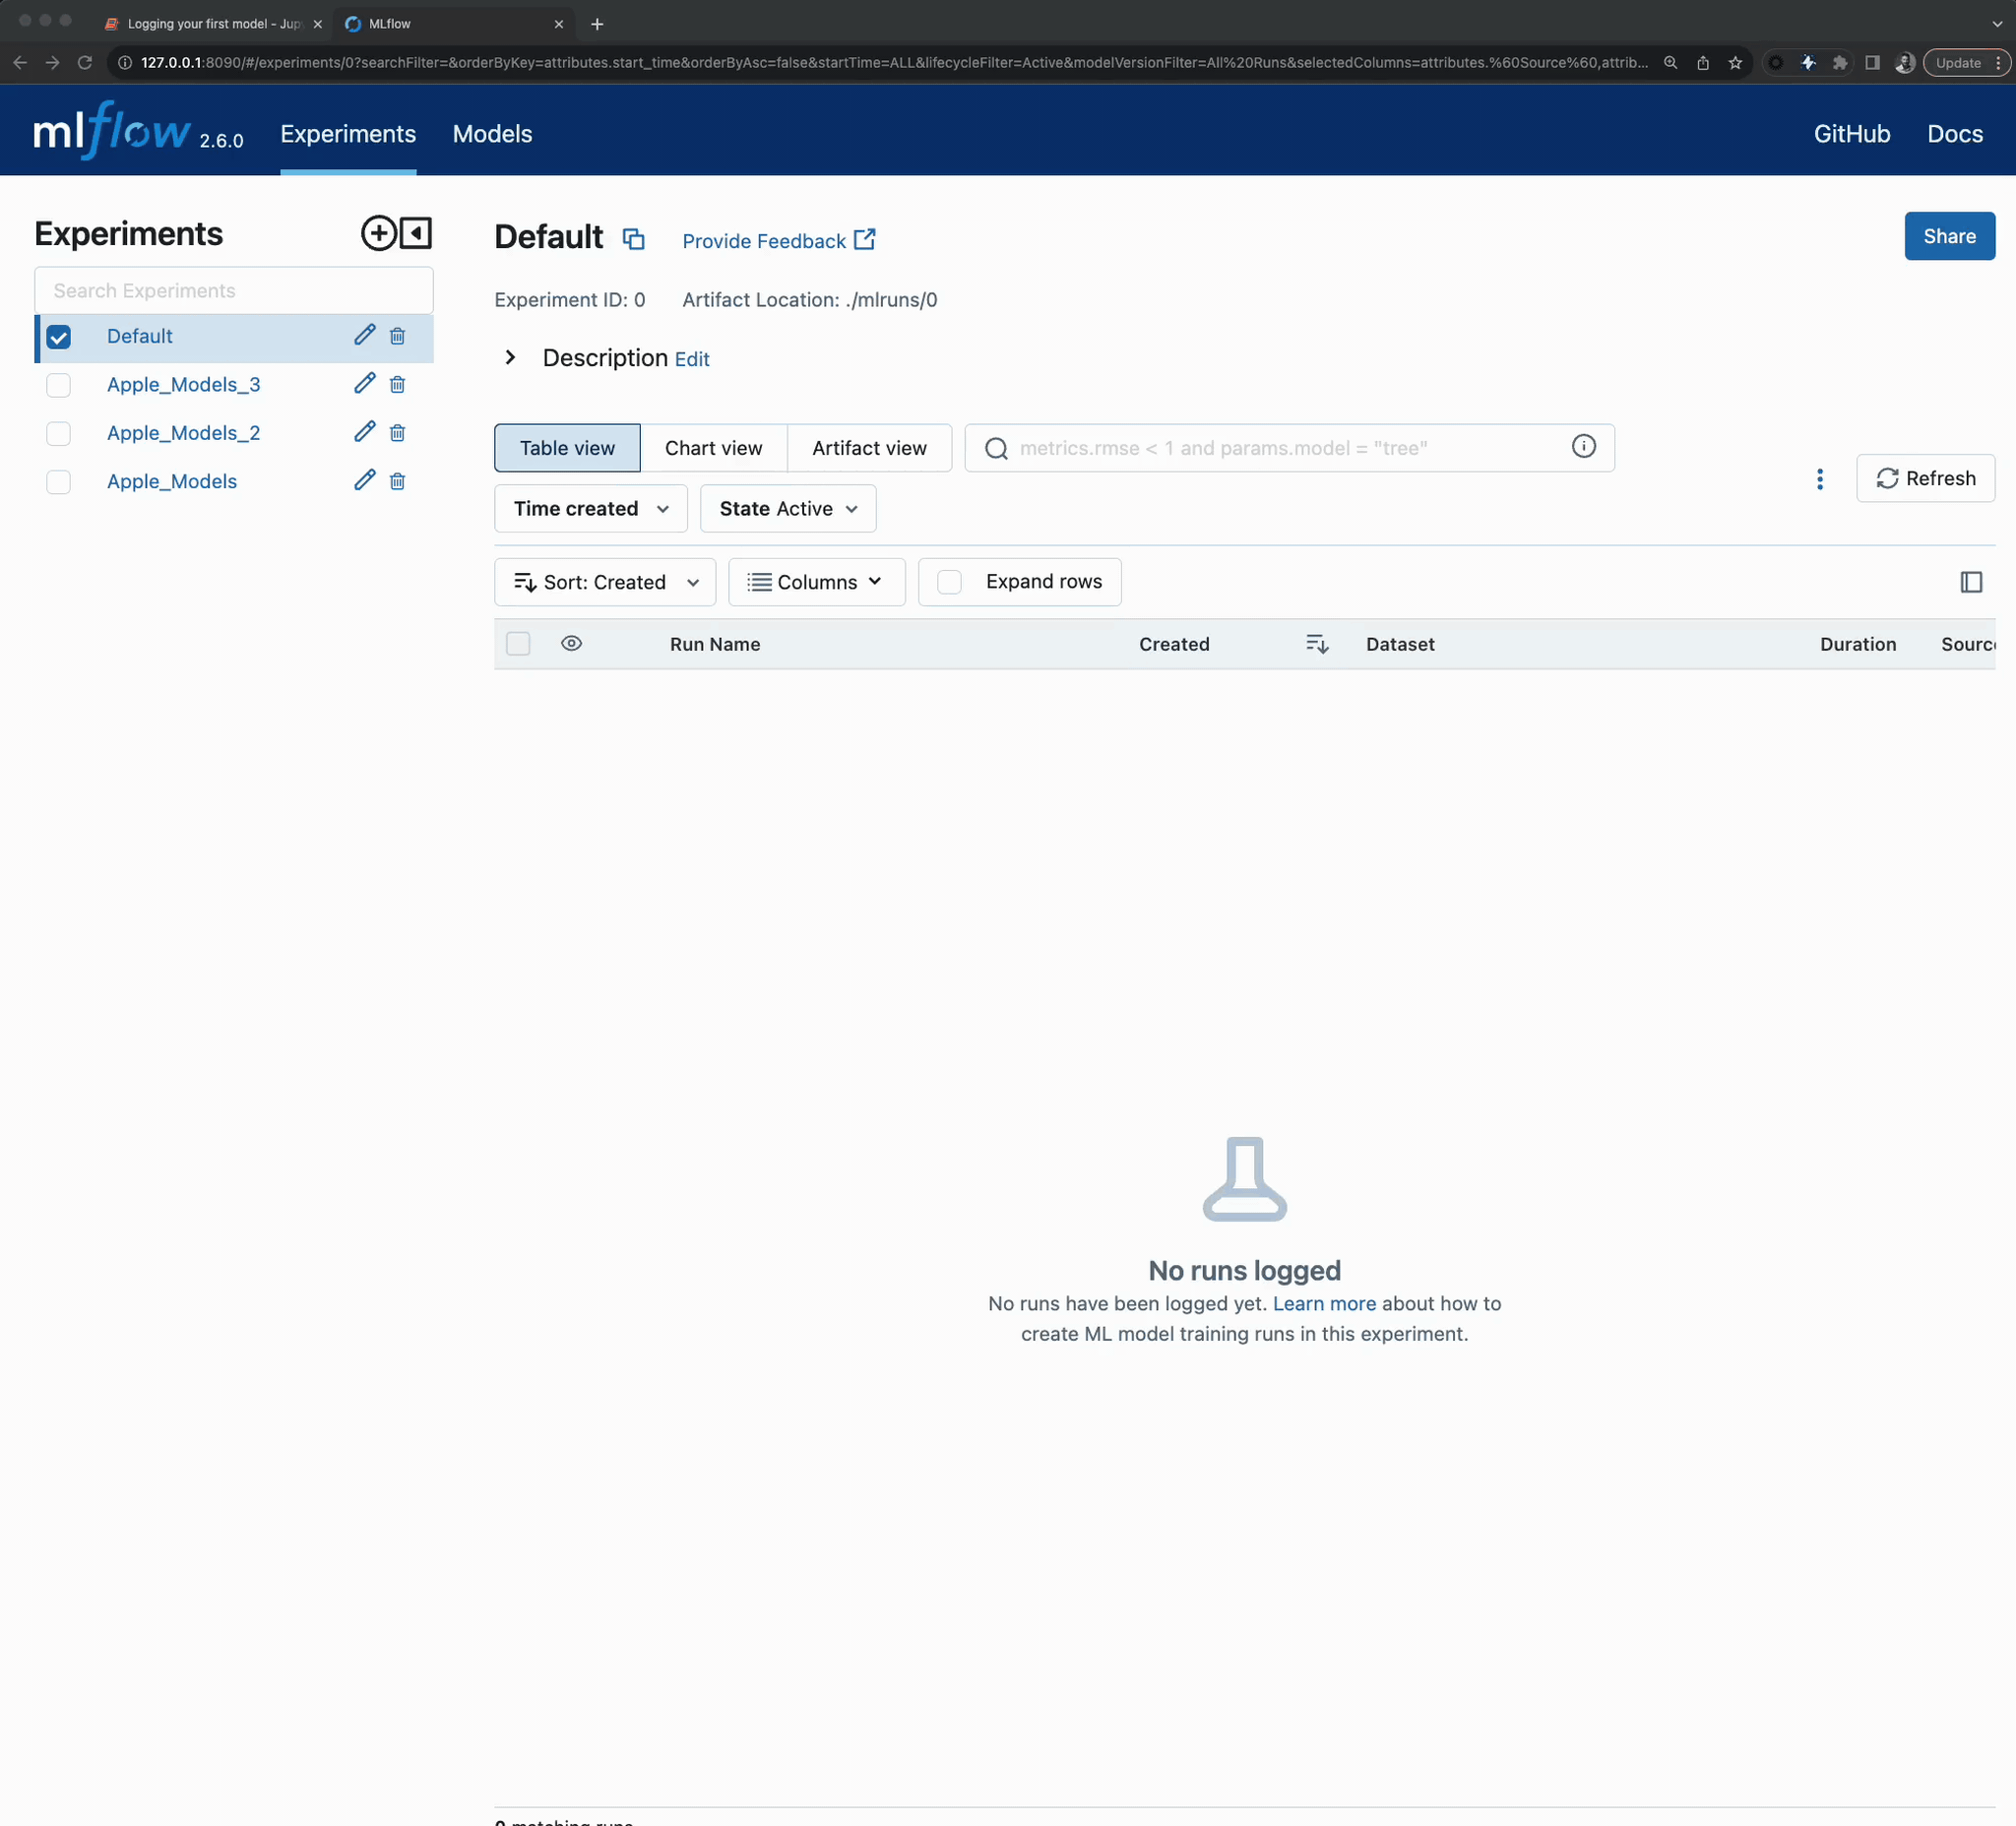Viewport: 2016px width, 1826px height.
Task: Open the search filter info icon
Action: click(x=1583, y=447)
